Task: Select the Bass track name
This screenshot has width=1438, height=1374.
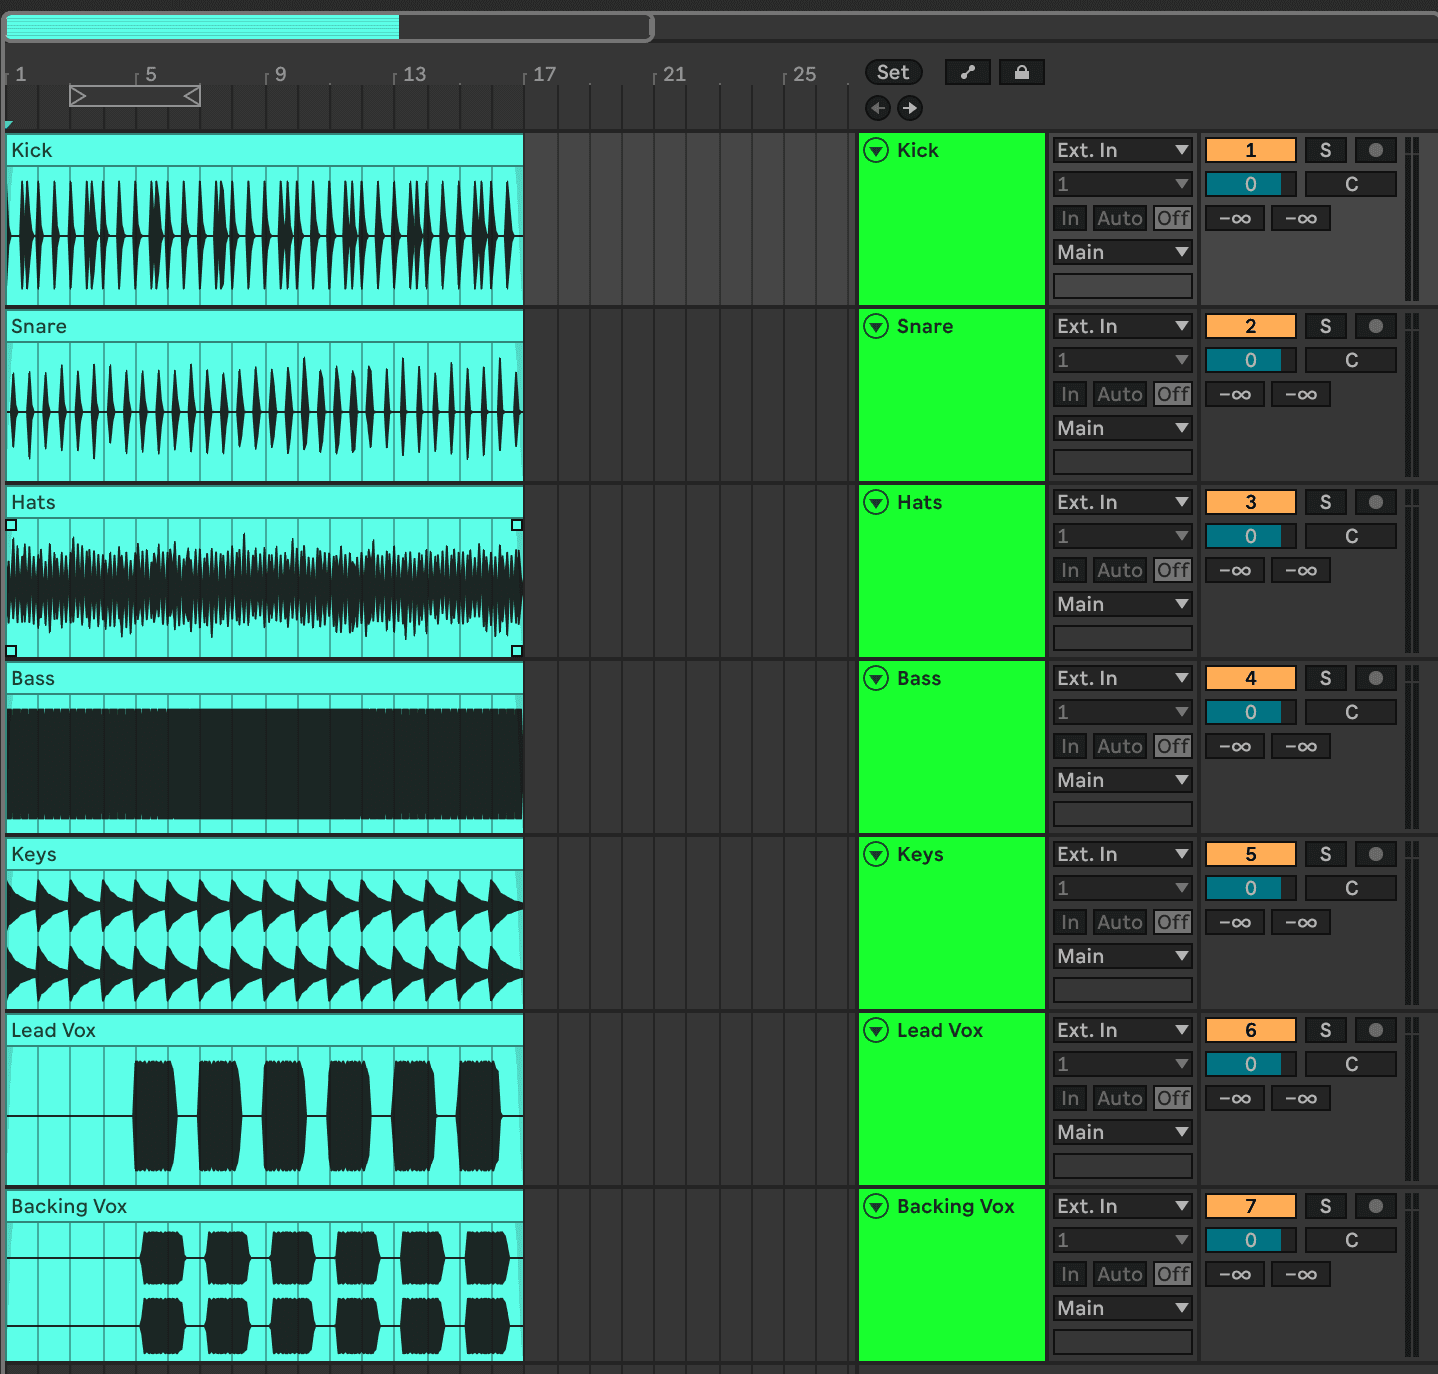Action: [x=919, y=678]
